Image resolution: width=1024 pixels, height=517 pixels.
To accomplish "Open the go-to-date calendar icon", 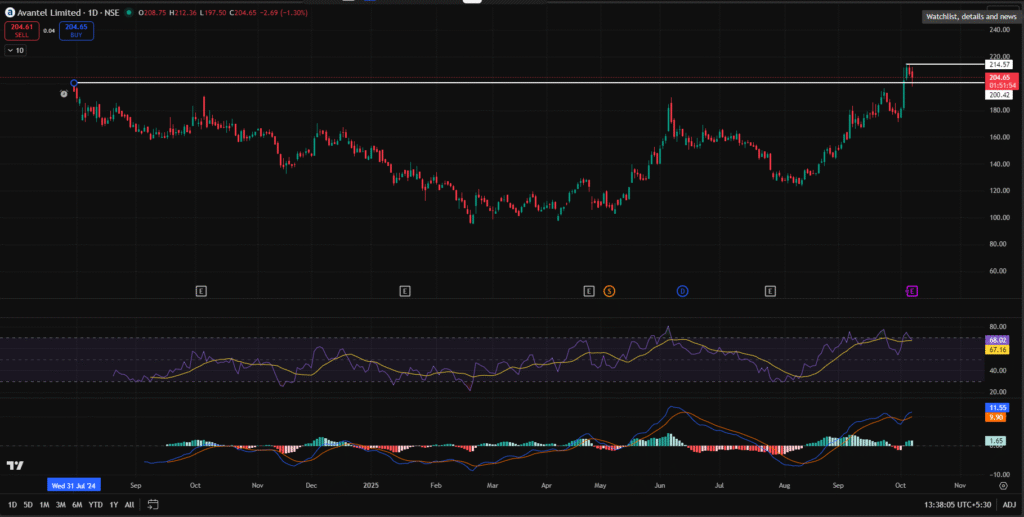I will tap(153, 504).
